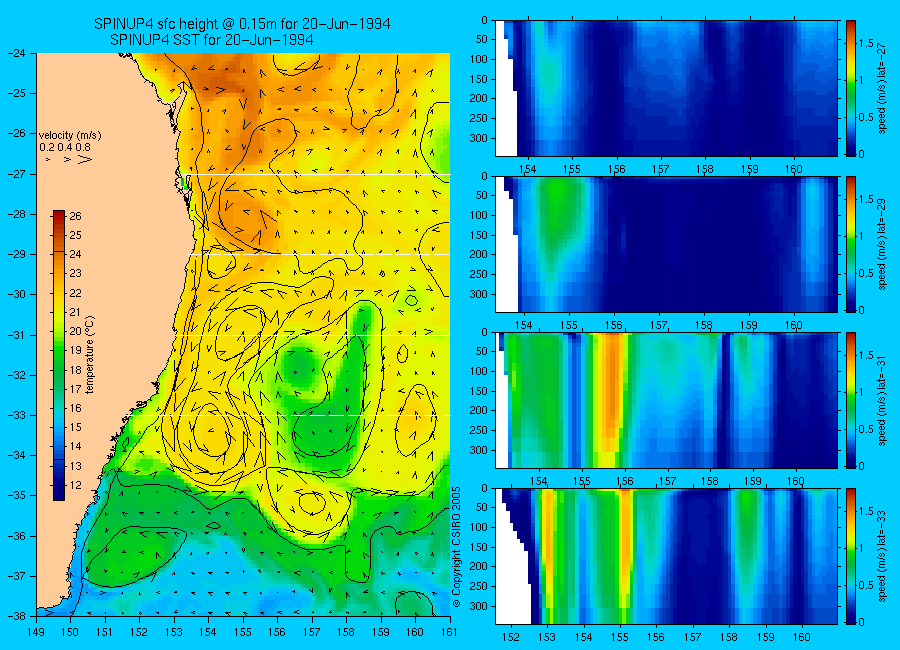Click the speed color bar for lat=-29
Viewport: 900px width, 650px height.
[851, 244]
